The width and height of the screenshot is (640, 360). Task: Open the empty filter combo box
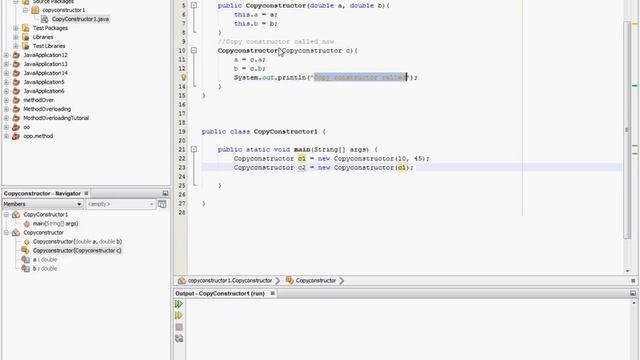point(120,204)
